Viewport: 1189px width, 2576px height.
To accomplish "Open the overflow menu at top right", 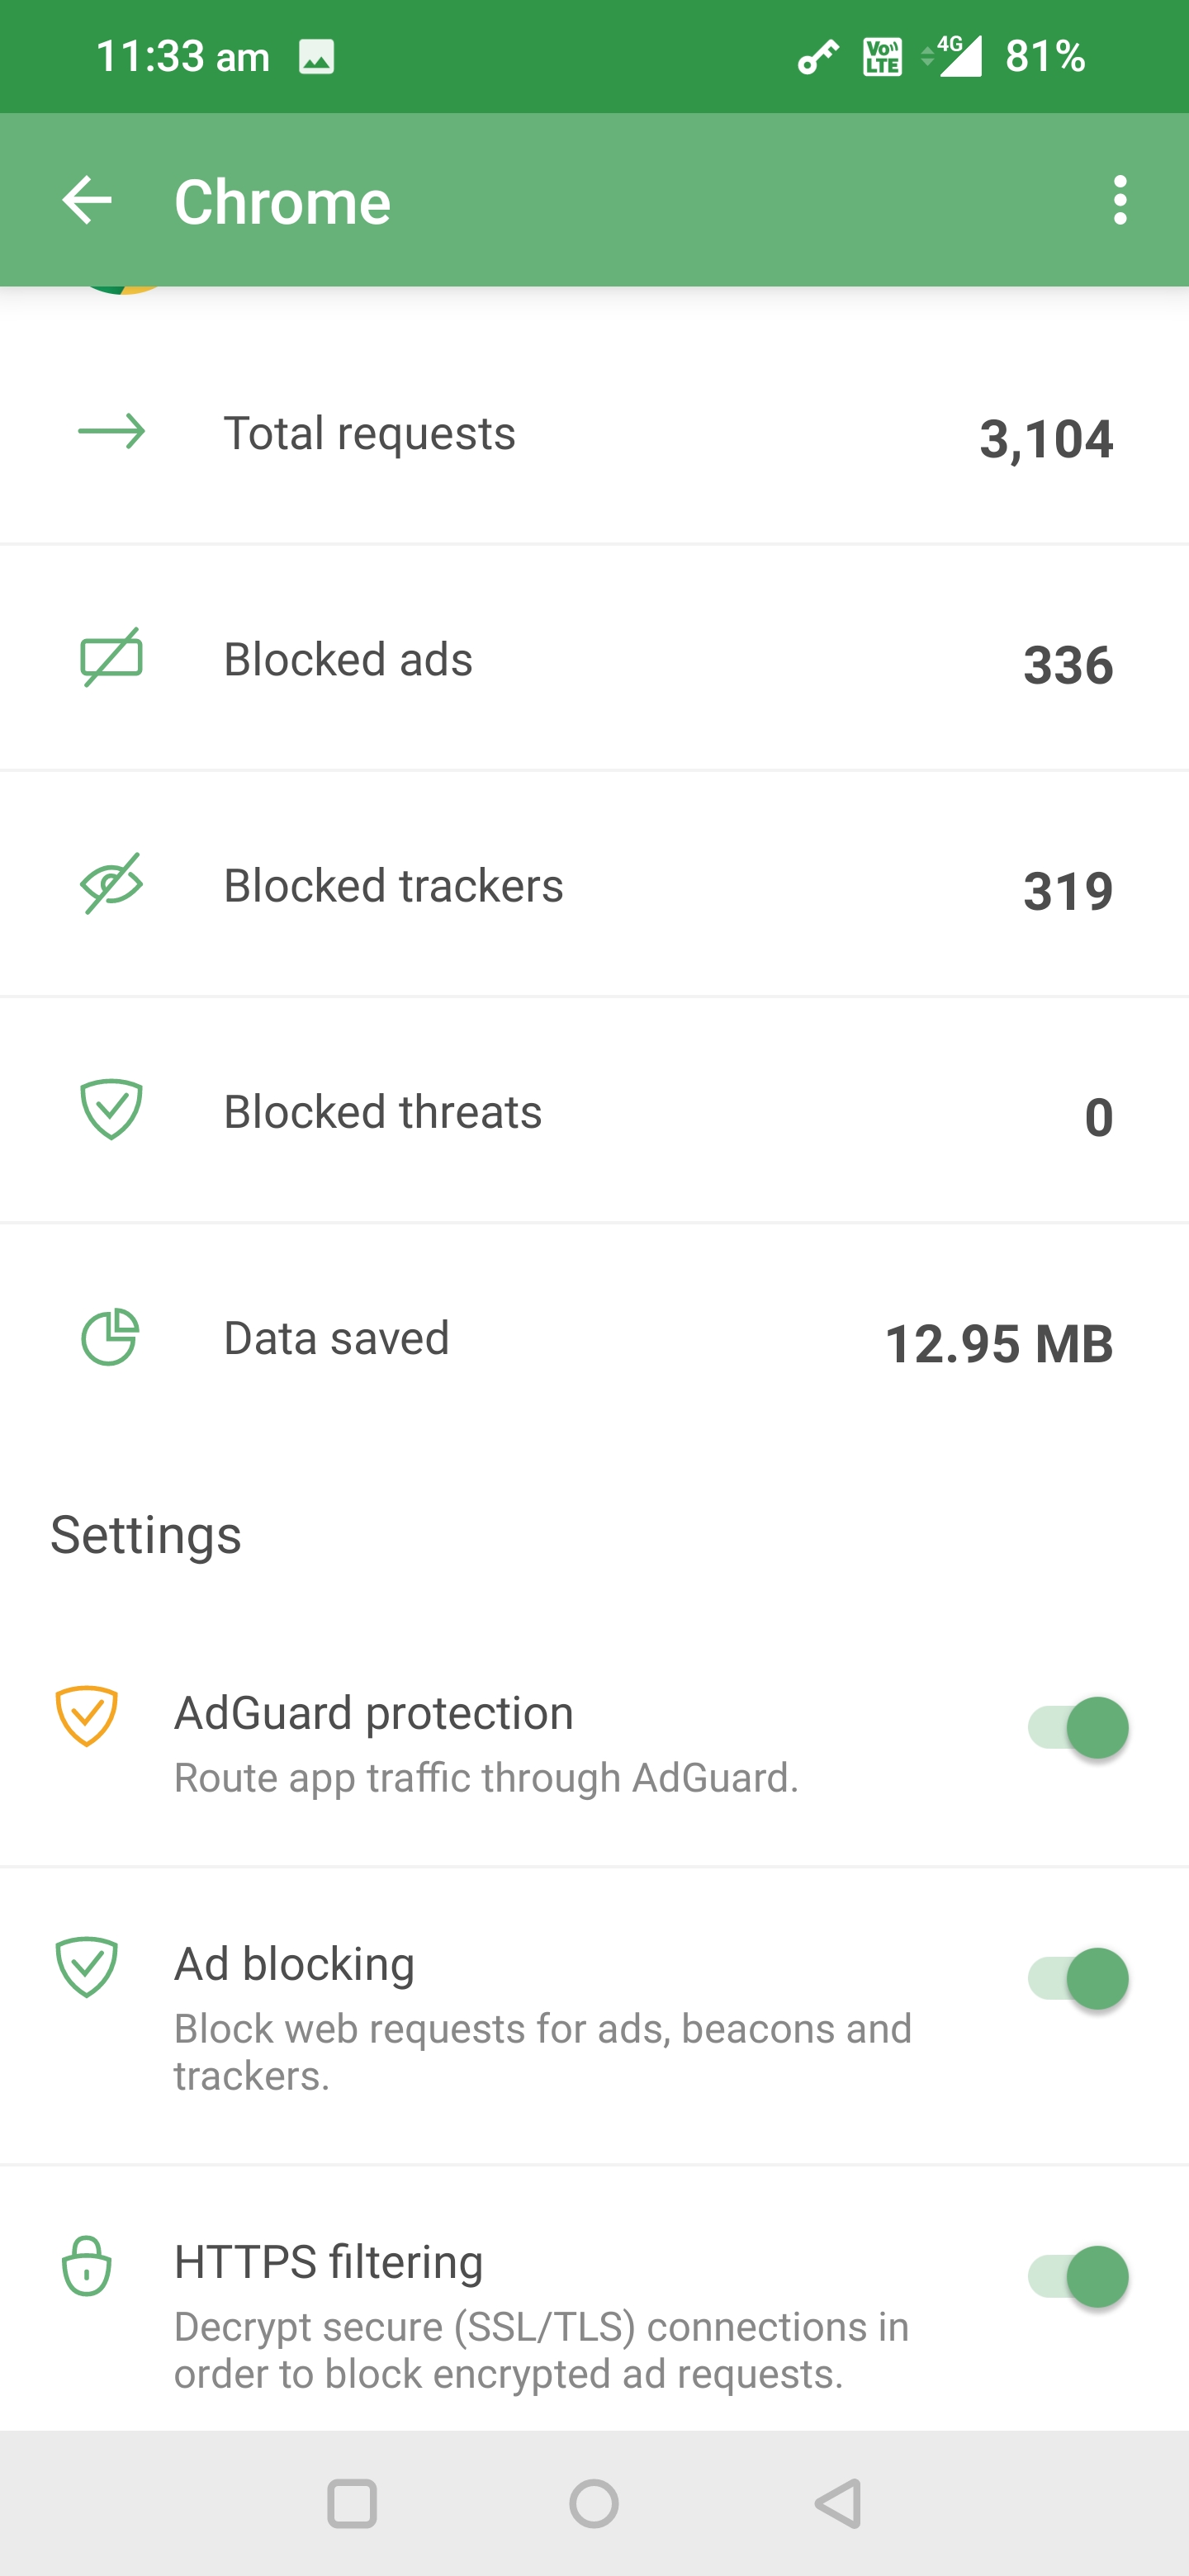I will (1120, 200).
